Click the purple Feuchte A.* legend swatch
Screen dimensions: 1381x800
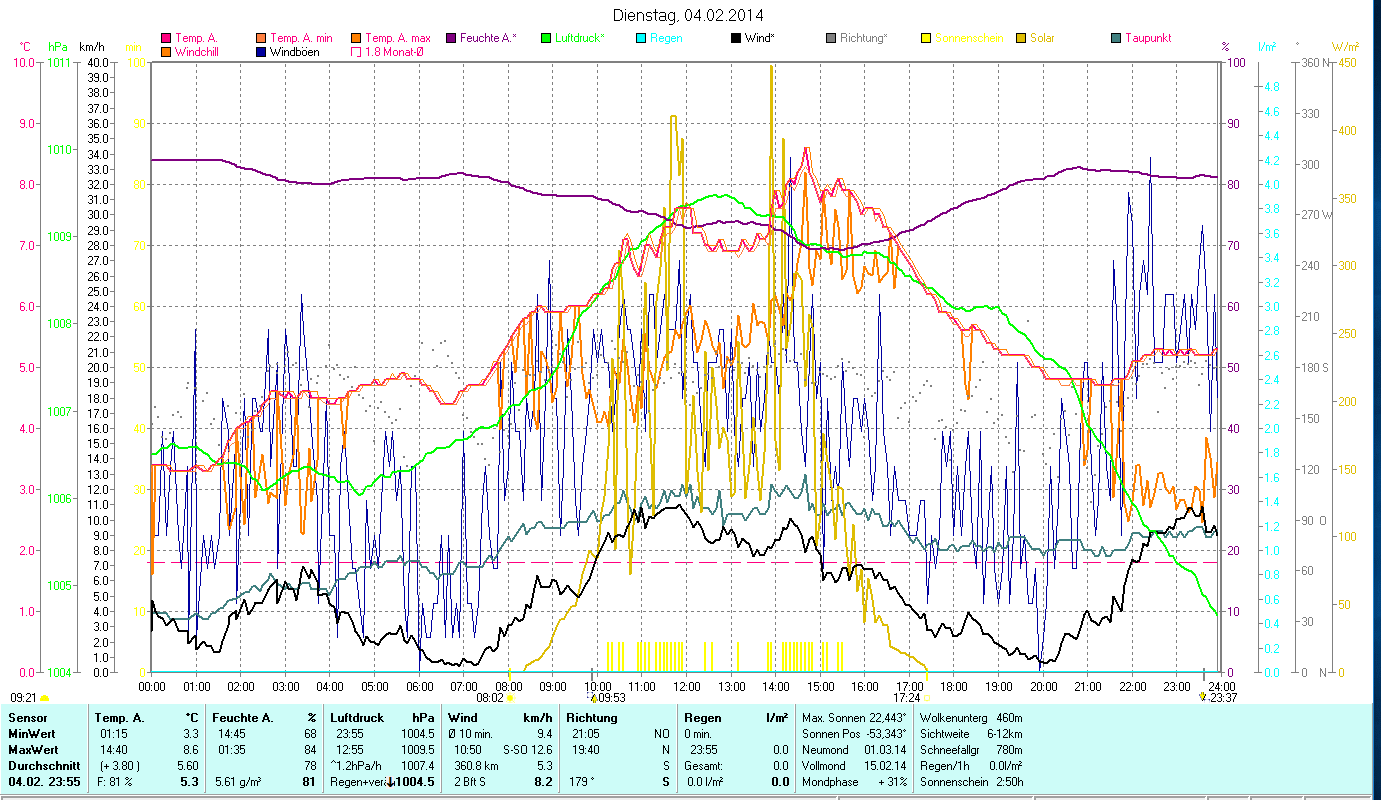[450, 38]
